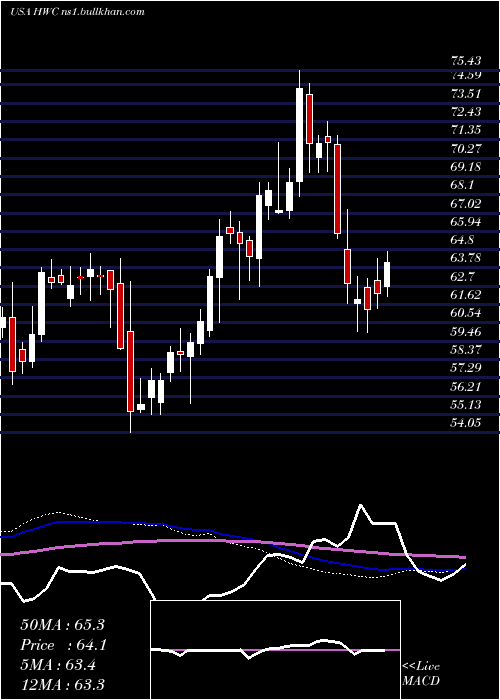Click the 56.21 price axis label
This screenshot has width=500, height=700.
[466, 386]
